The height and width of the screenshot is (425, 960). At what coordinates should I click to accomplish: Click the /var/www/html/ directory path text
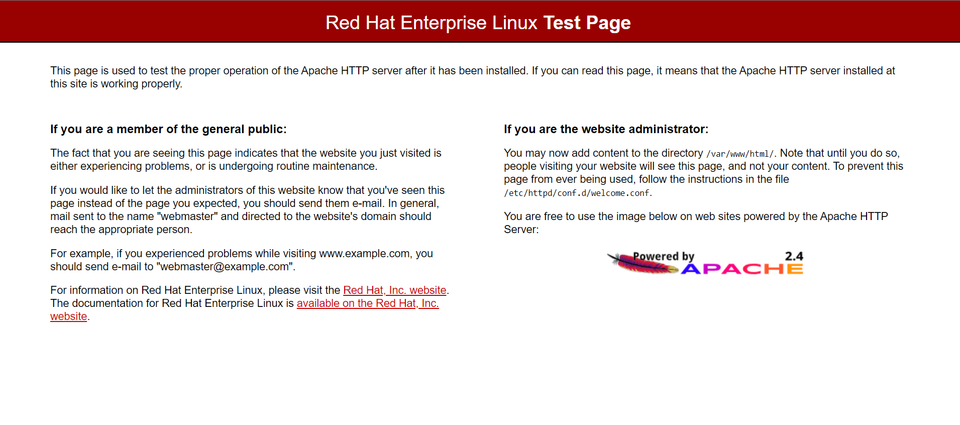tap(739, 153)
